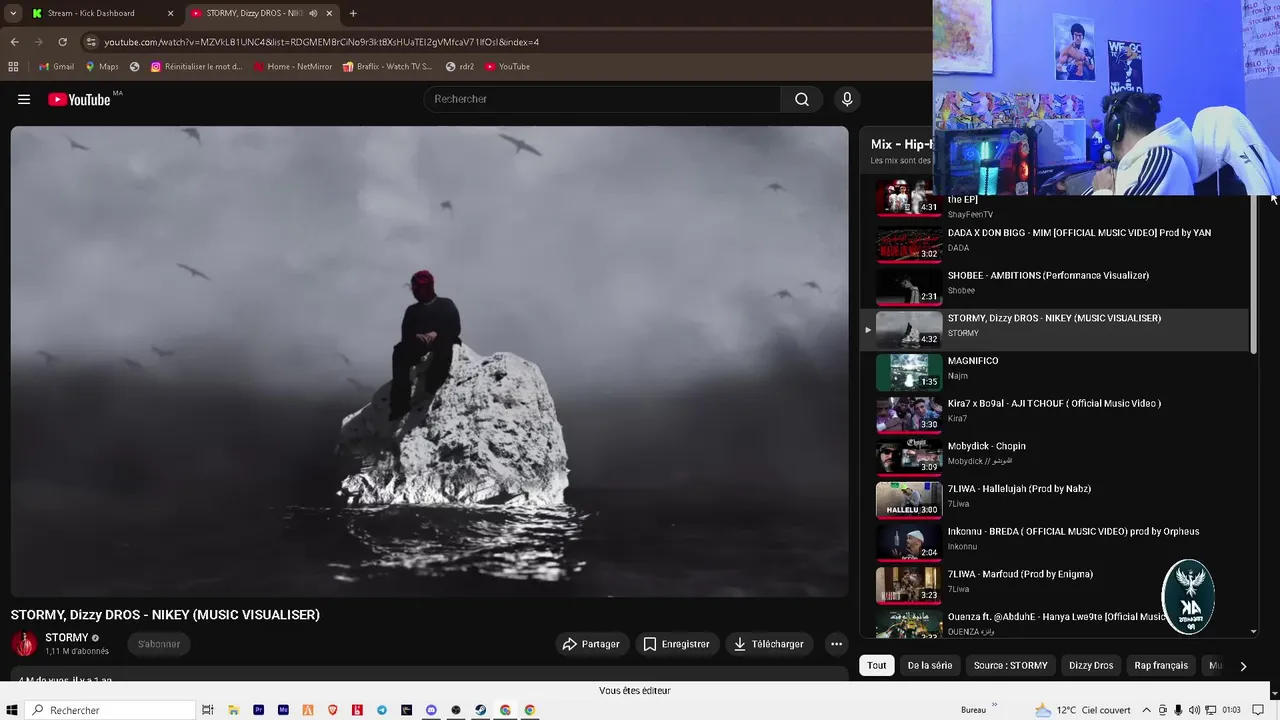Download video with Télécharger button

(x=768, y=644)
